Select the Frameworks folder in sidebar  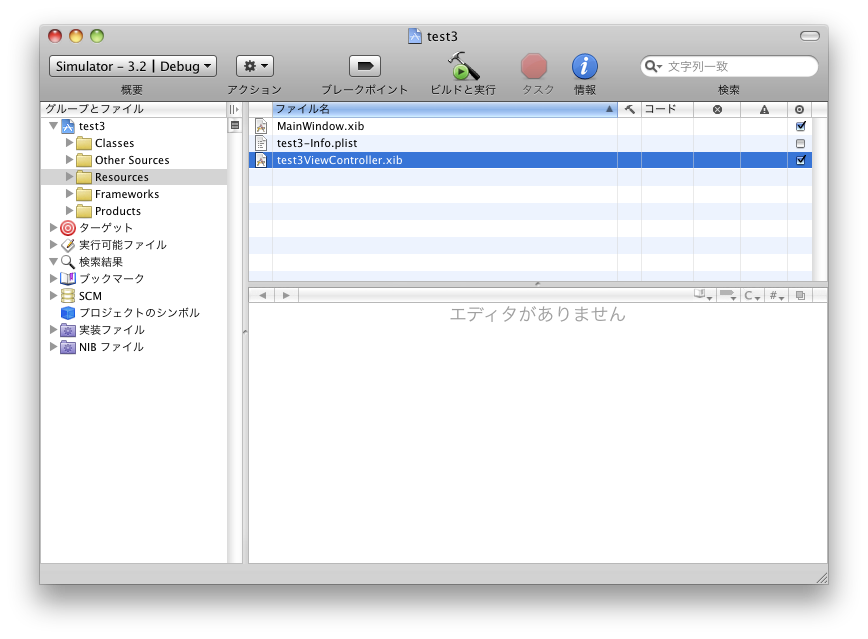coord(126,194)
